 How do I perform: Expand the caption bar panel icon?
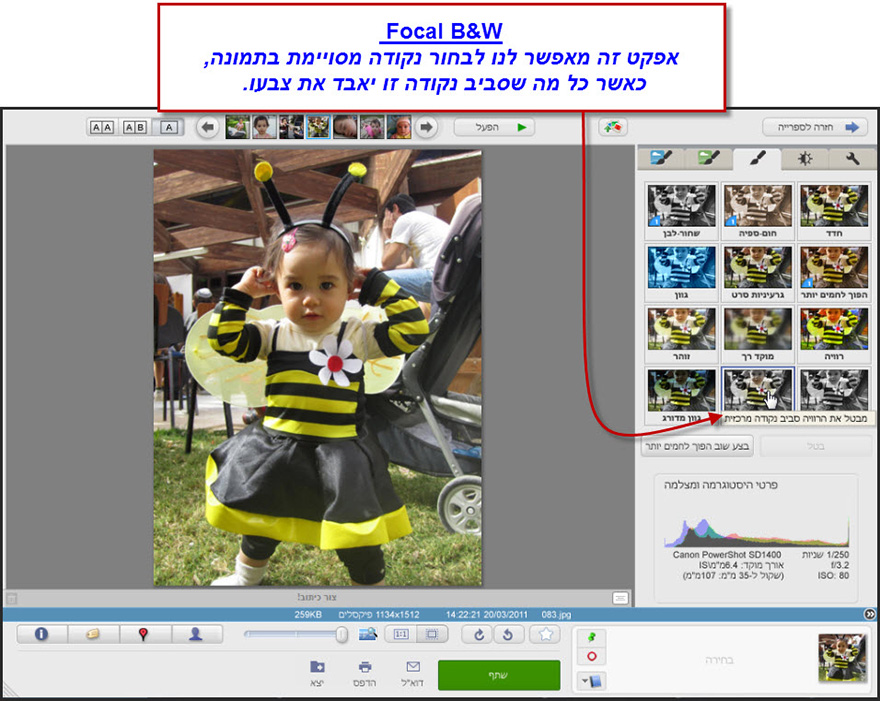[620, 597]
